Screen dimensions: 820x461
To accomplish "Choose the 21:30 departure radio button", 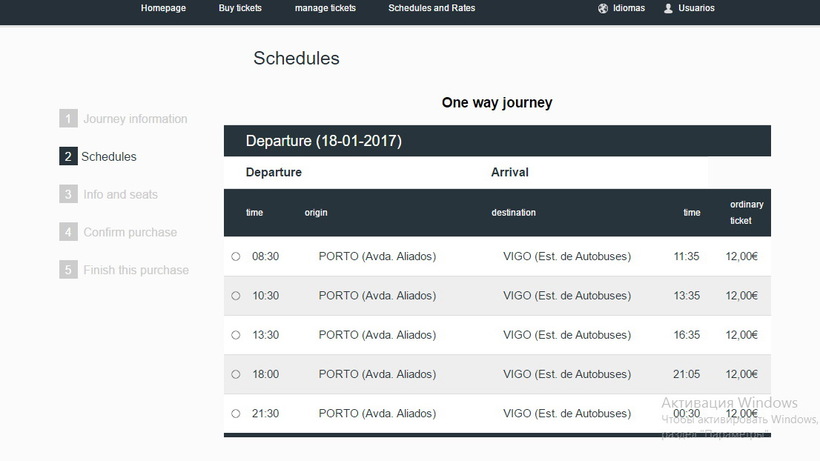I will pyautogui.click(x=236, y=413).
